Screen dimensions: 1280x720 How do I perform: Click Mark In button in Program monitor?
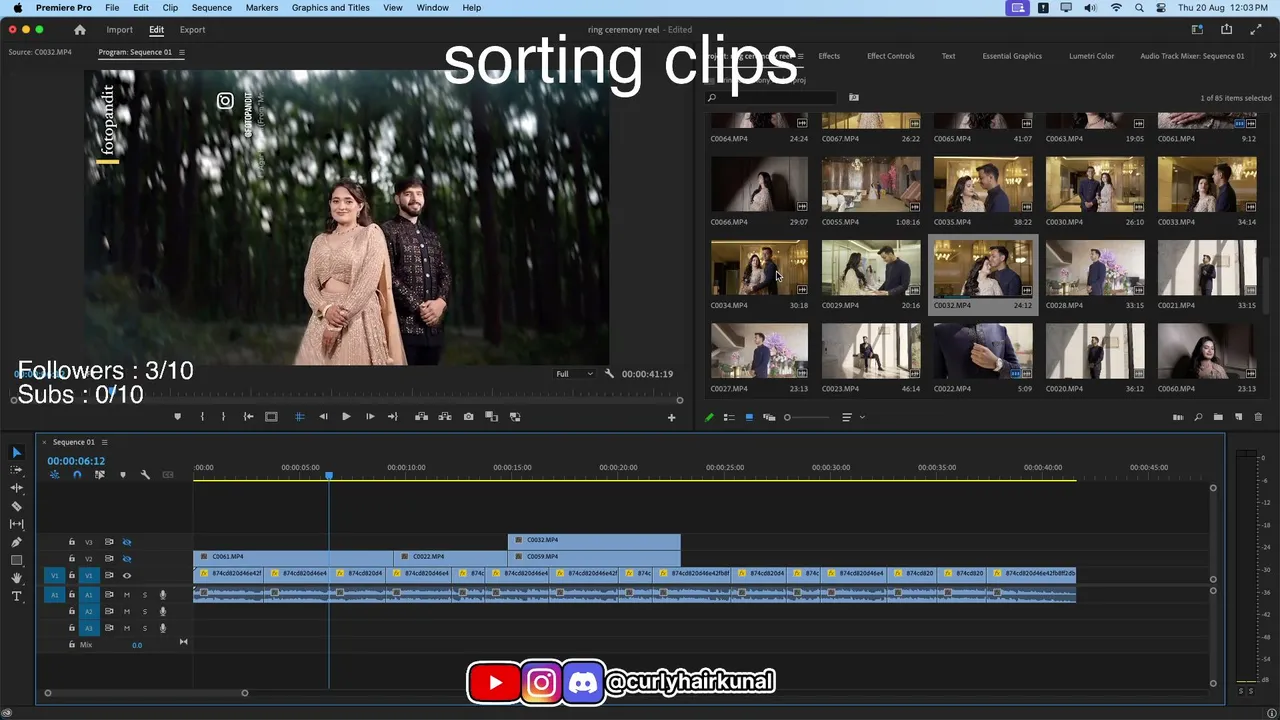tap(202, 417)
